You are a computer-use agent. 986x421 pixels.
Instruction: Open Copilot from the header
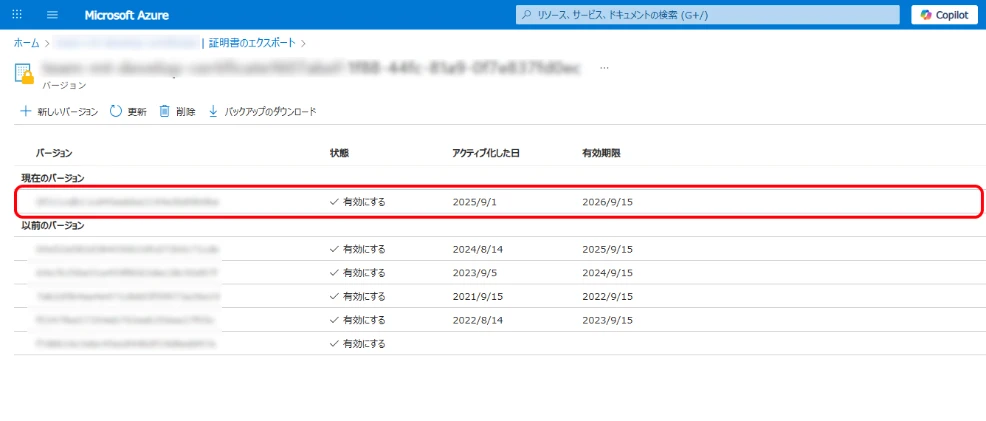[x=944, y=15]
